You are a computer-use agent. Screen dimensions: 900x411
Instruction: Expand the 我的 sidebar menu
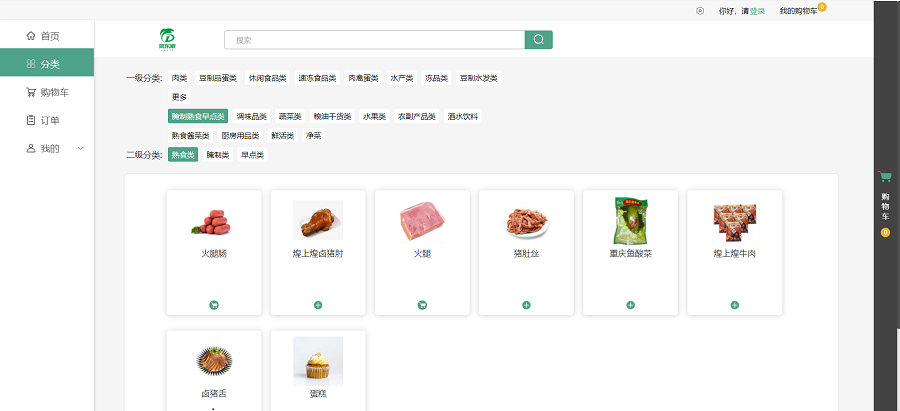[x=47, y=148]
